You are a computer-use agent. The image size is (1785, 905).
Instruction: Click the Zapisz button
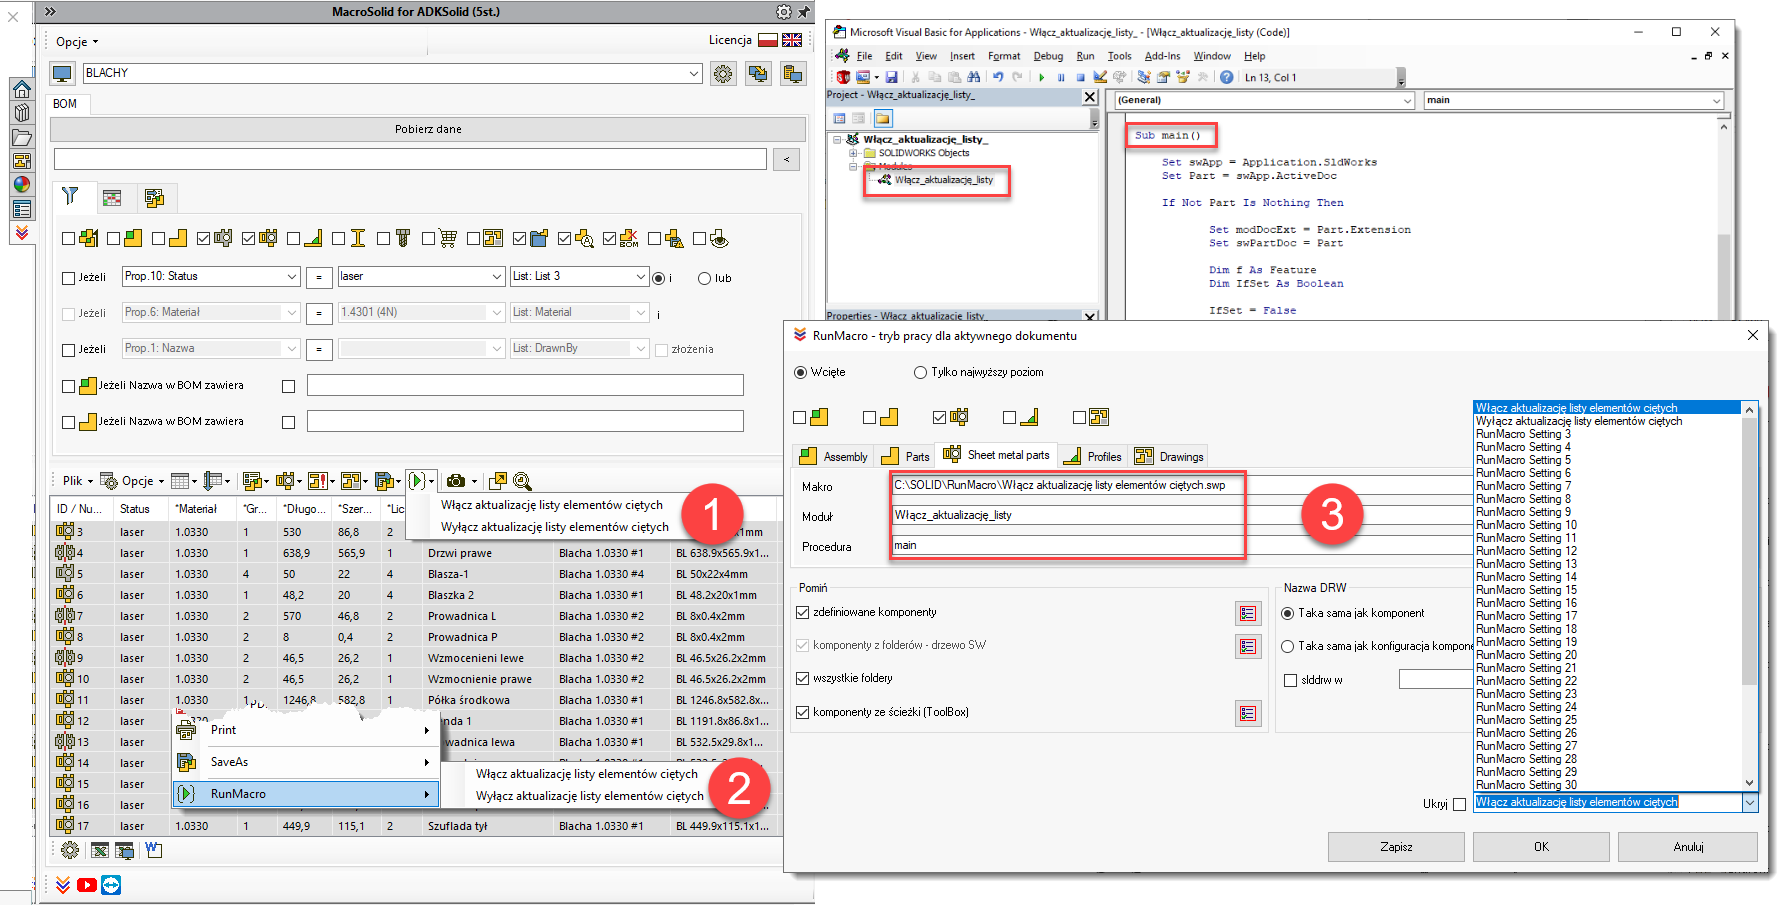[1396, 847]
